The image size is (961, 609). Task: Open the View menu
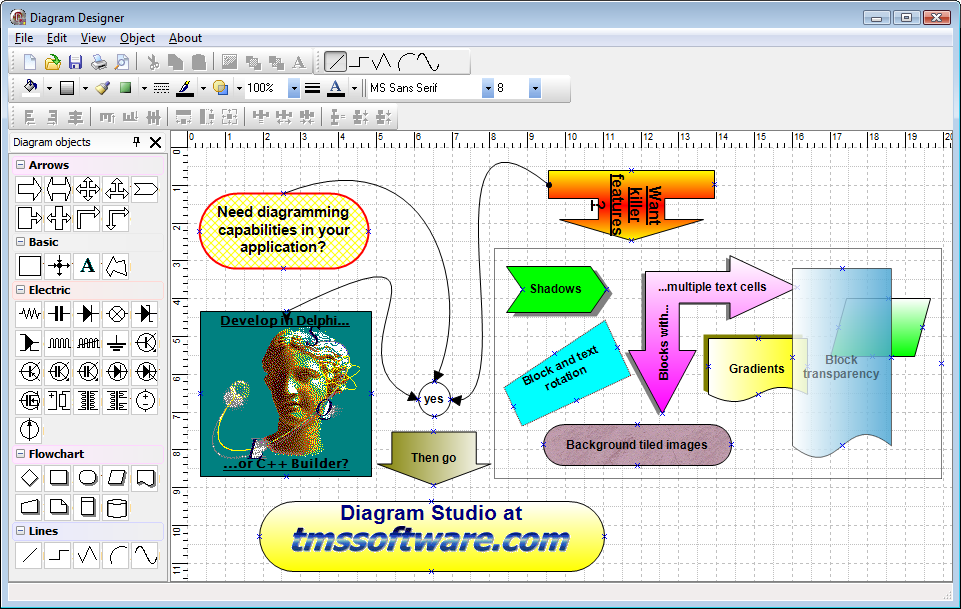tap(93, 38)
